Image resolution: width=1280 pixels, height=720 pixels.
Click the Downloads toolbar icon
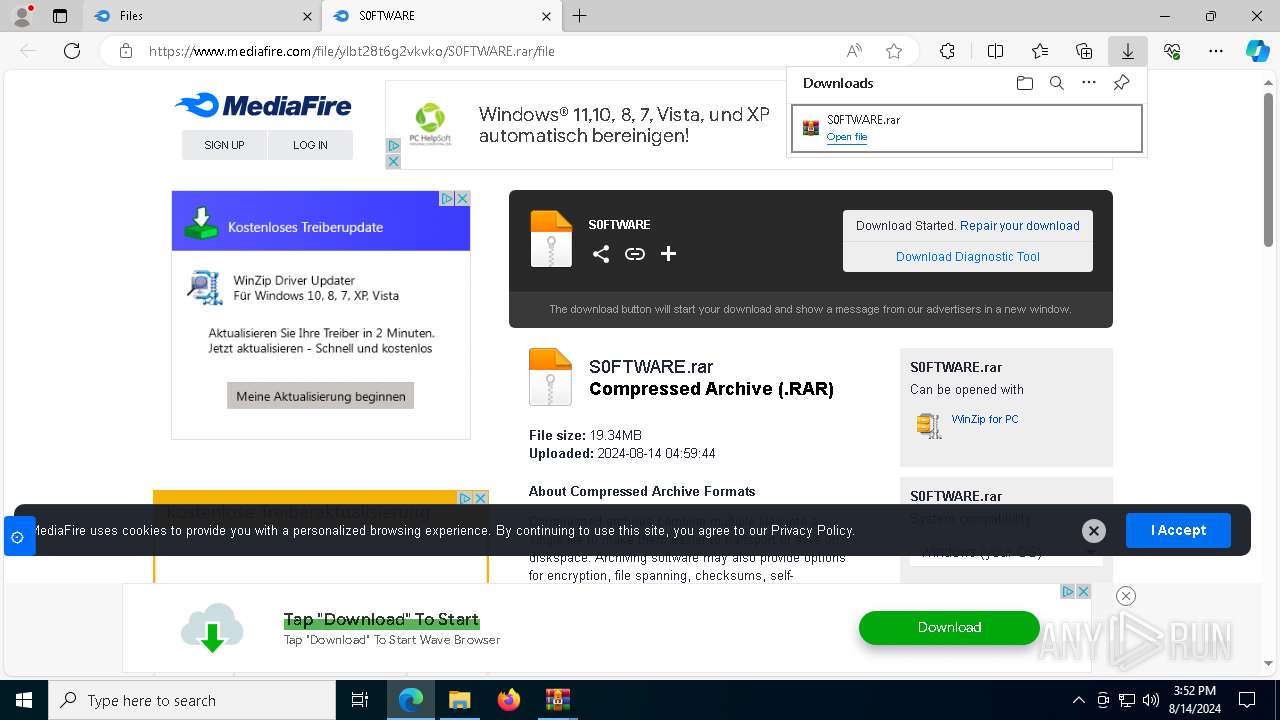coord(1127,51)
